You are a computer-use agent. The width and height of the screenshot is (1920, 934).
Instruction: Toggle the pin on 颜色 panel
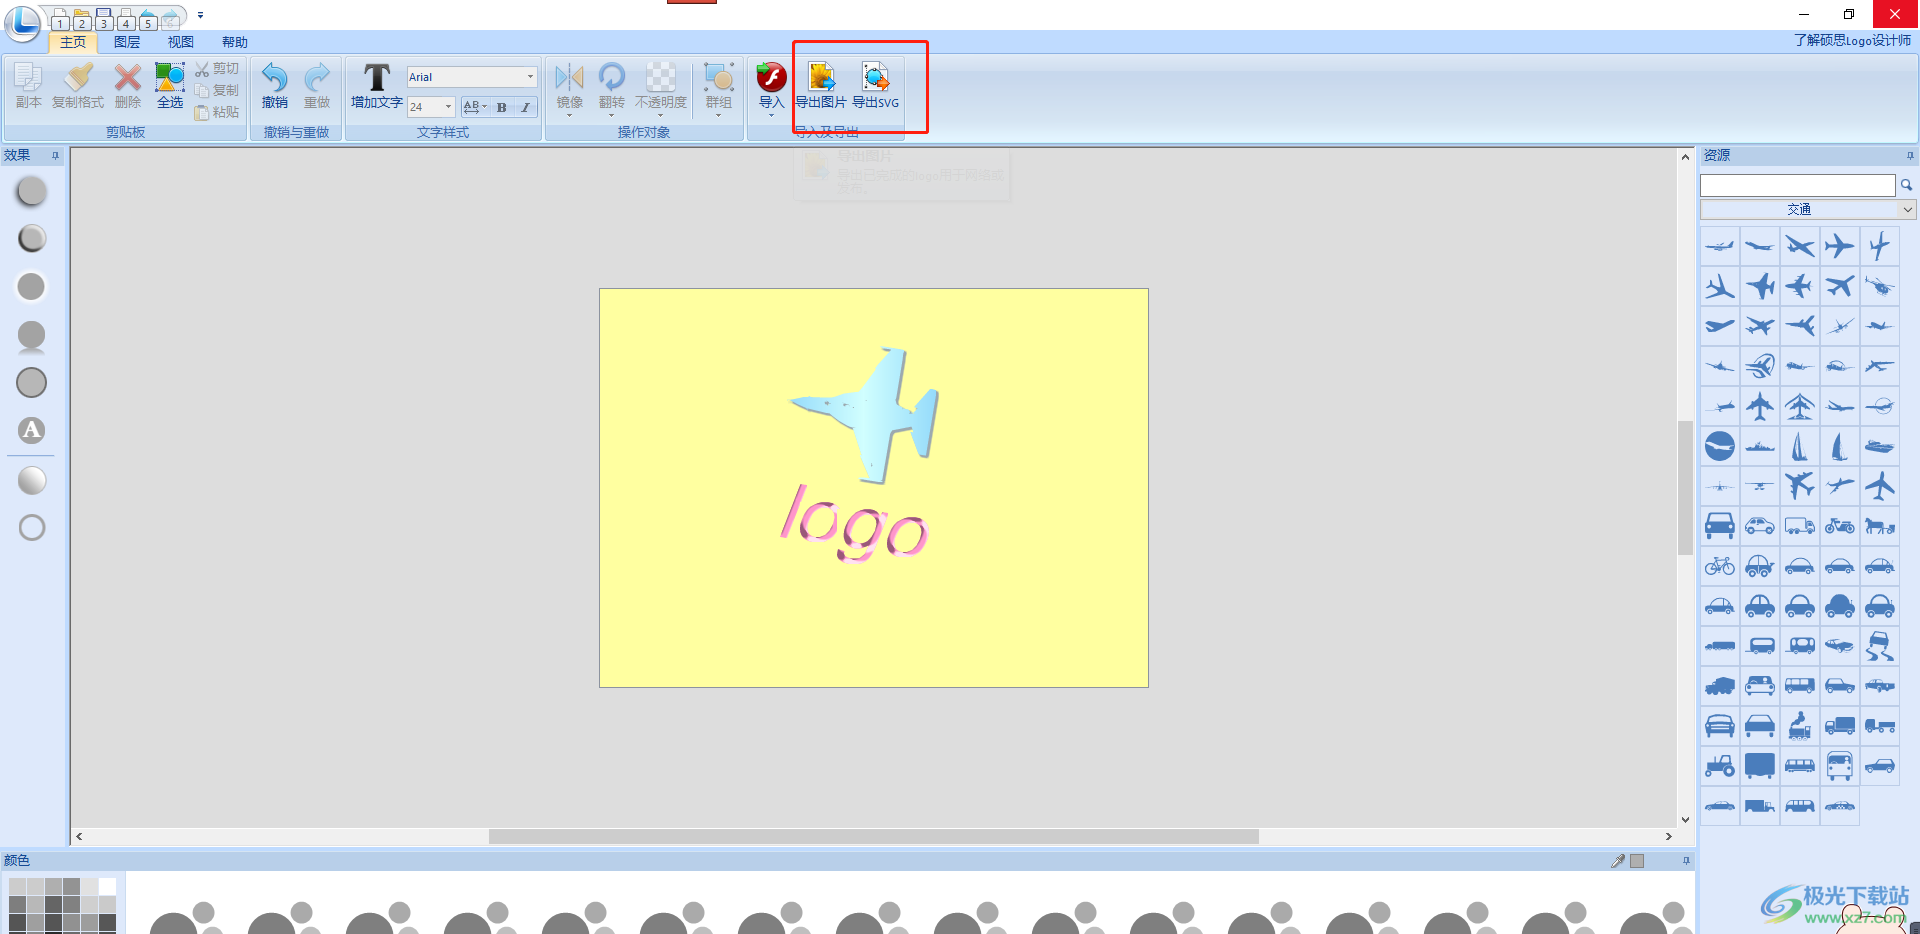[x=1686, y=860]
